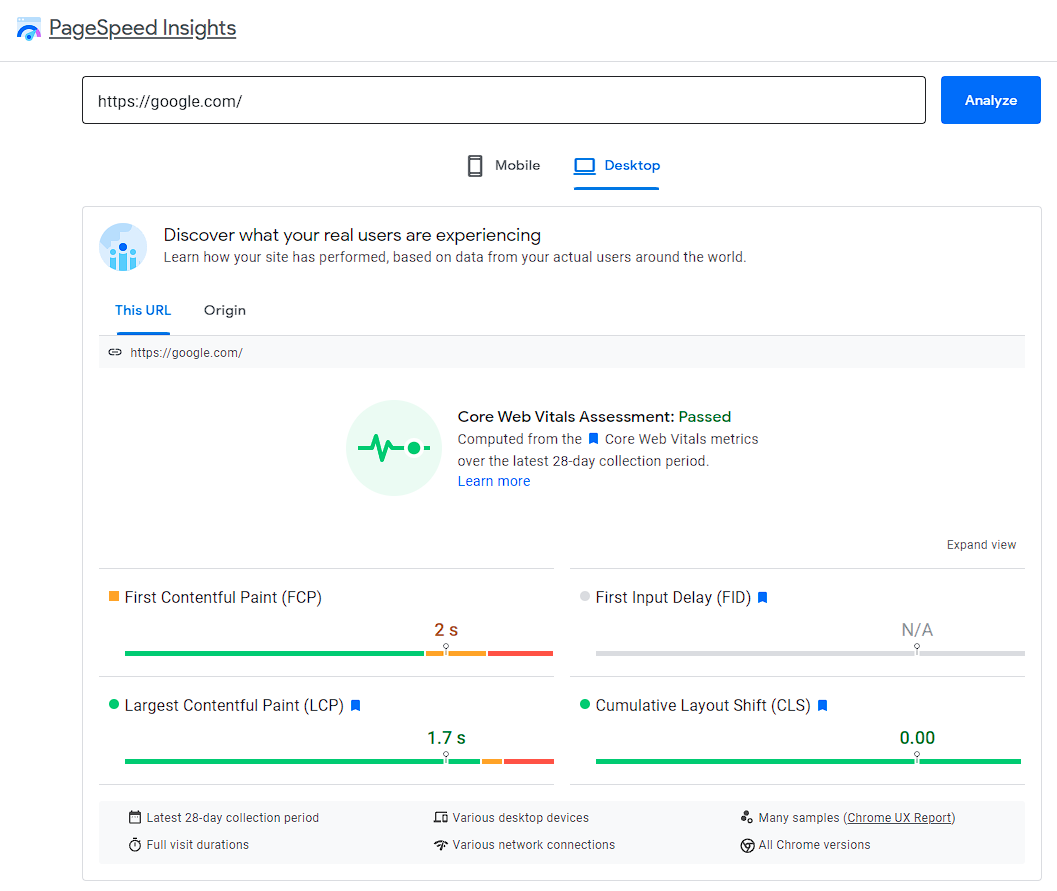Open the Cumulative Layout Shift (CLS) label

[x=702, y=705]
